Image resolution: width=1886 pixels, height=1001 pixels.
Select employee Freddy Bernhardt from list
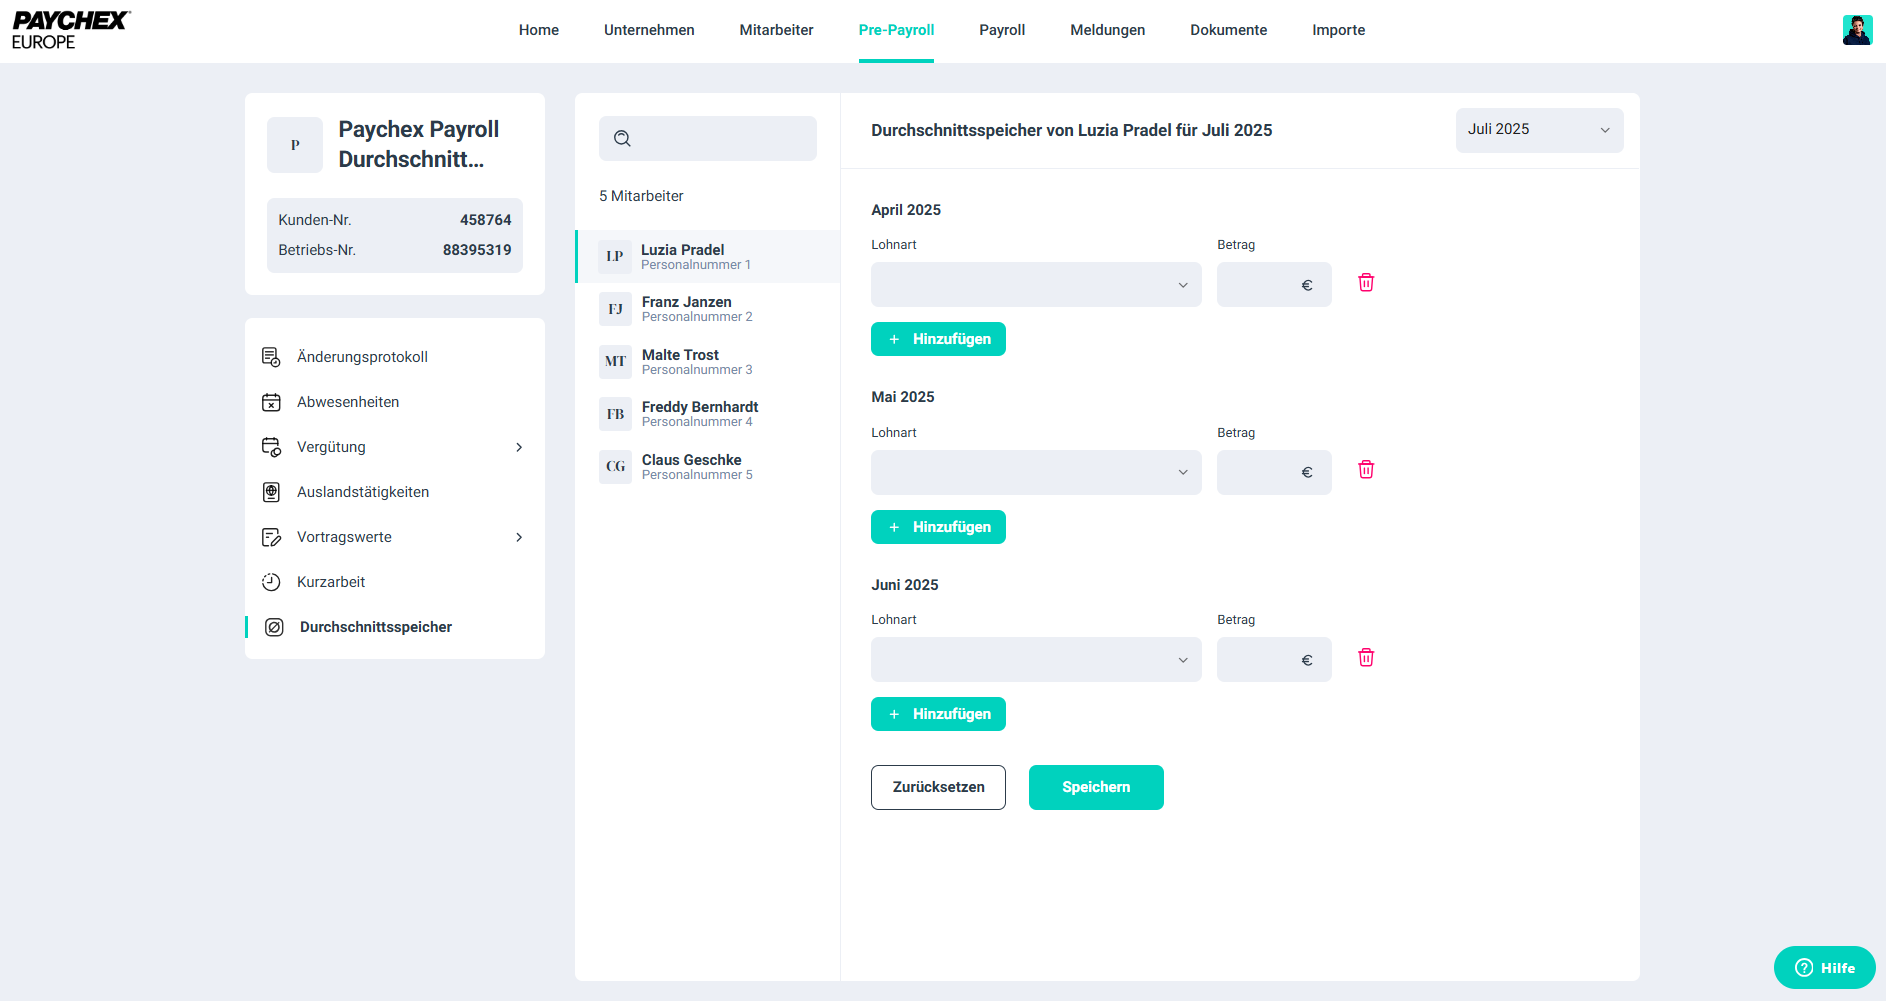point(700,414)
